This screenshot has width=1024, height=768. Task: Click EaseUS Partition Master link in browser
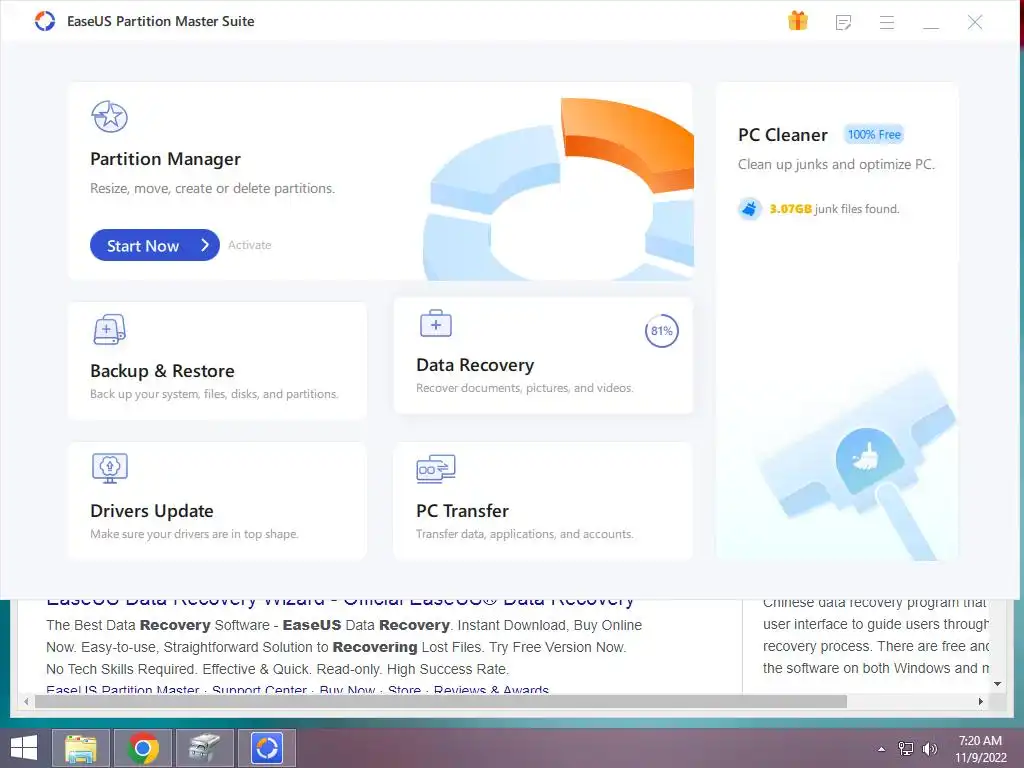pos(123,690)
